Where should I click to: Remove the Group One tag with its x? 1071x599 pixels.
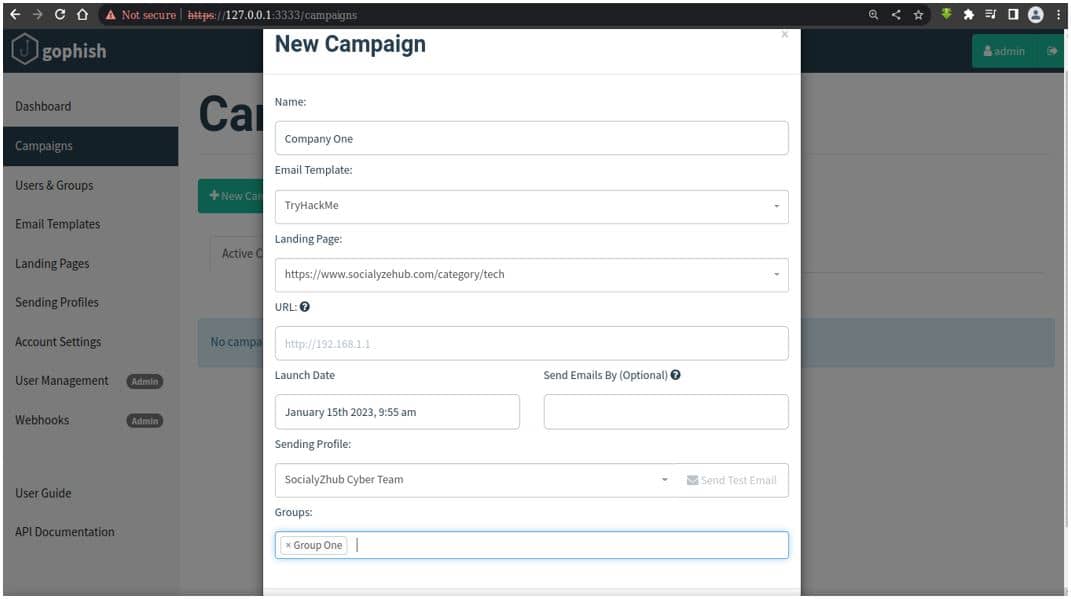click(x=288, y=545)
